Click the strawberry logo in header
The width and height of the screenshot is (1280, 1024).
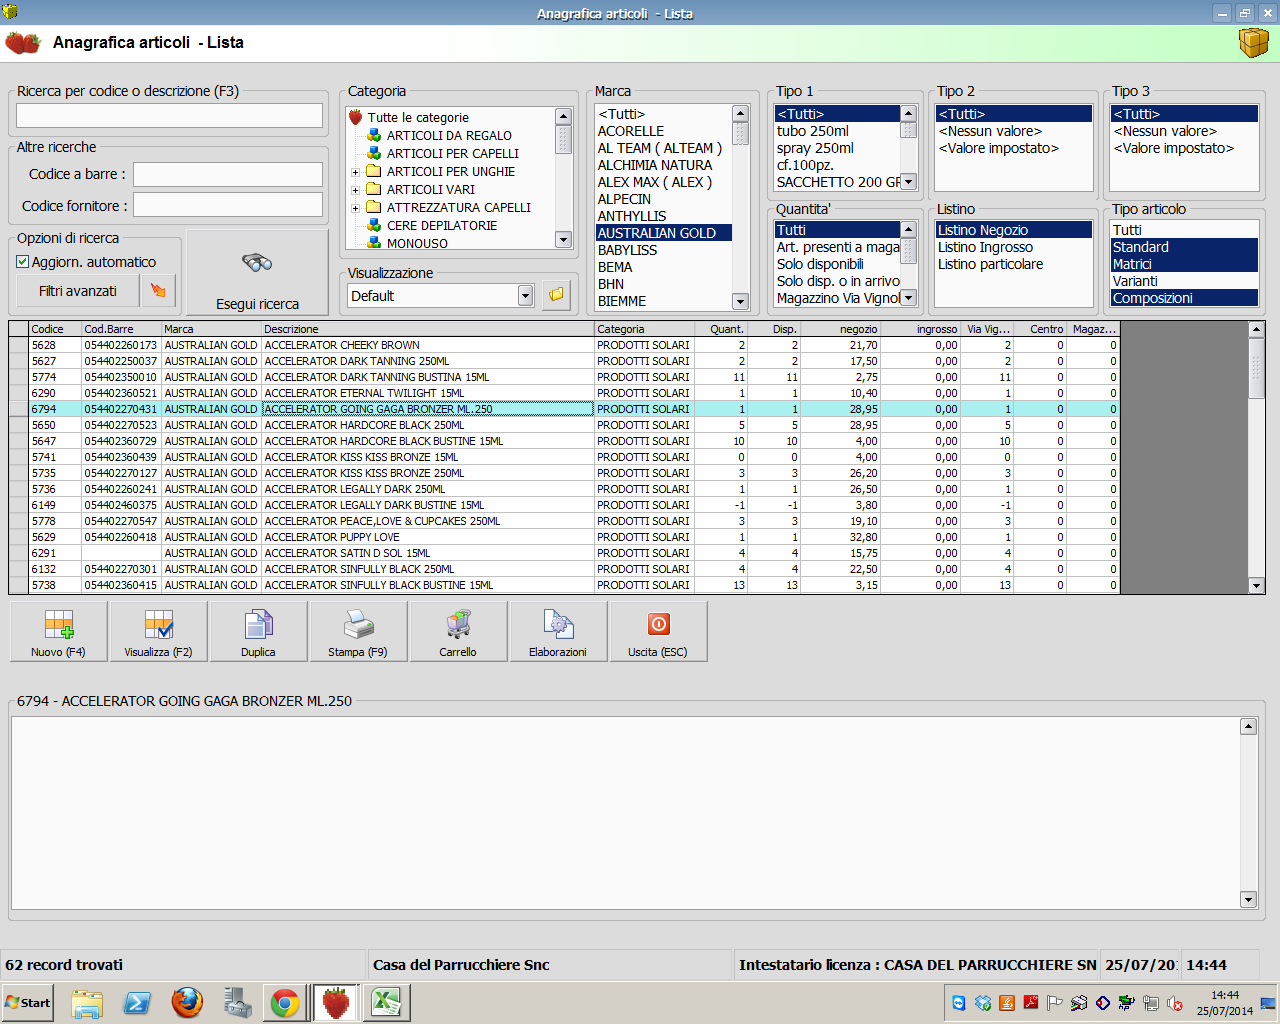click(23, 43)
